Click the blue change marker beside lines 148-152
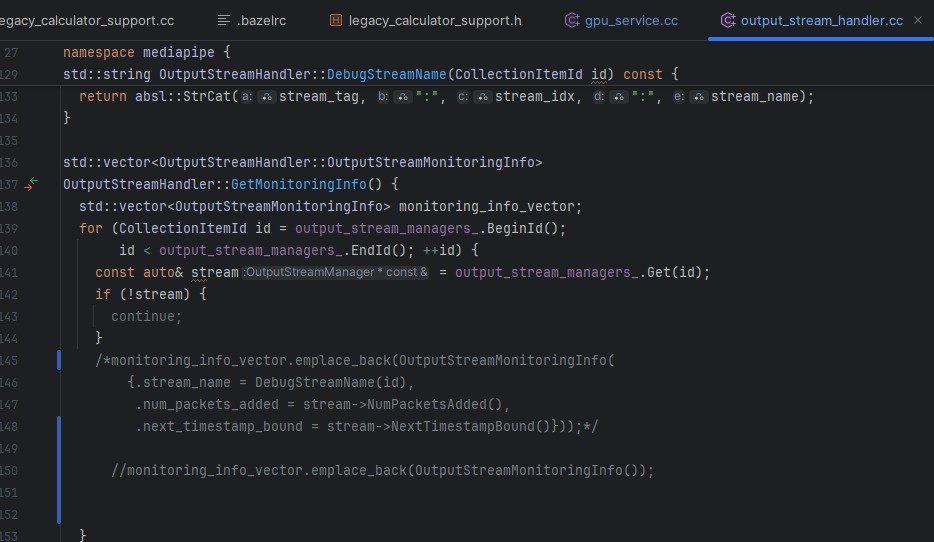 point(59,470)
